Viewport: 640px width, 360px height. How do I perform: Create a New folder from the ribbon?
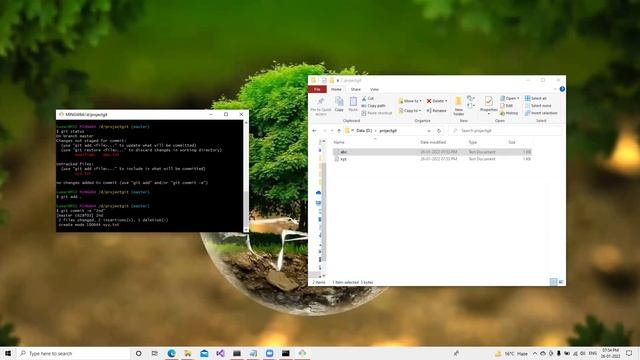pyautogui.click(x=458, y=106)
